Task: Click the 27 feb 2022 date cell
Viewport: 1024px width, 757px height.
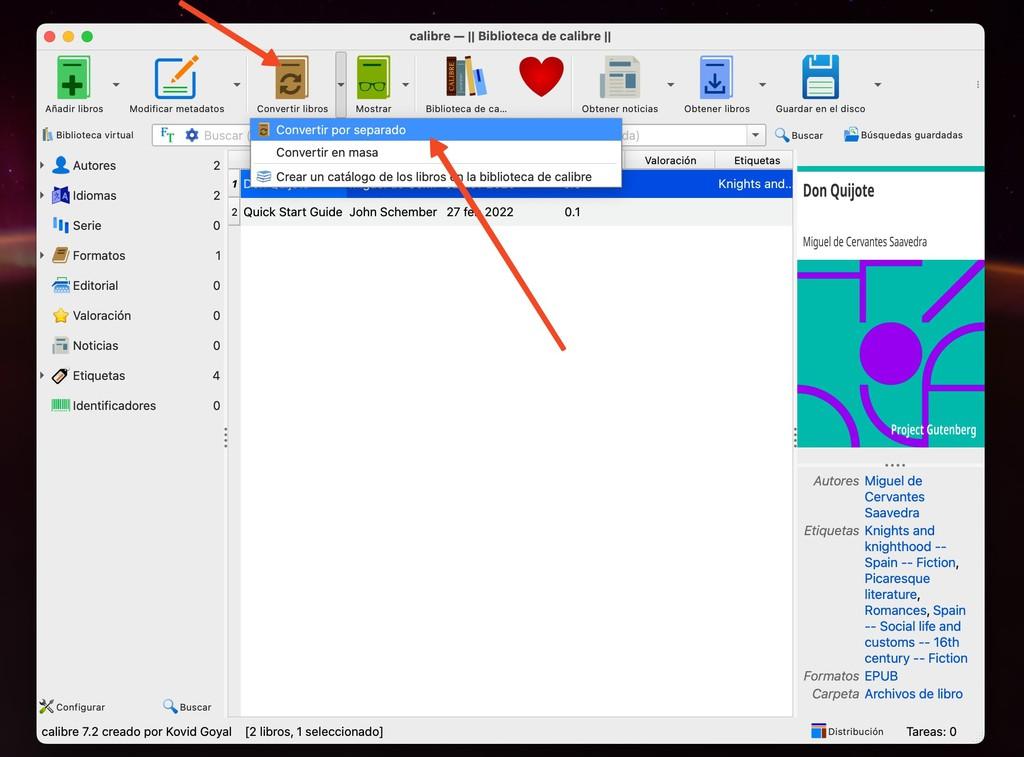Action: [x=480, y=212]
